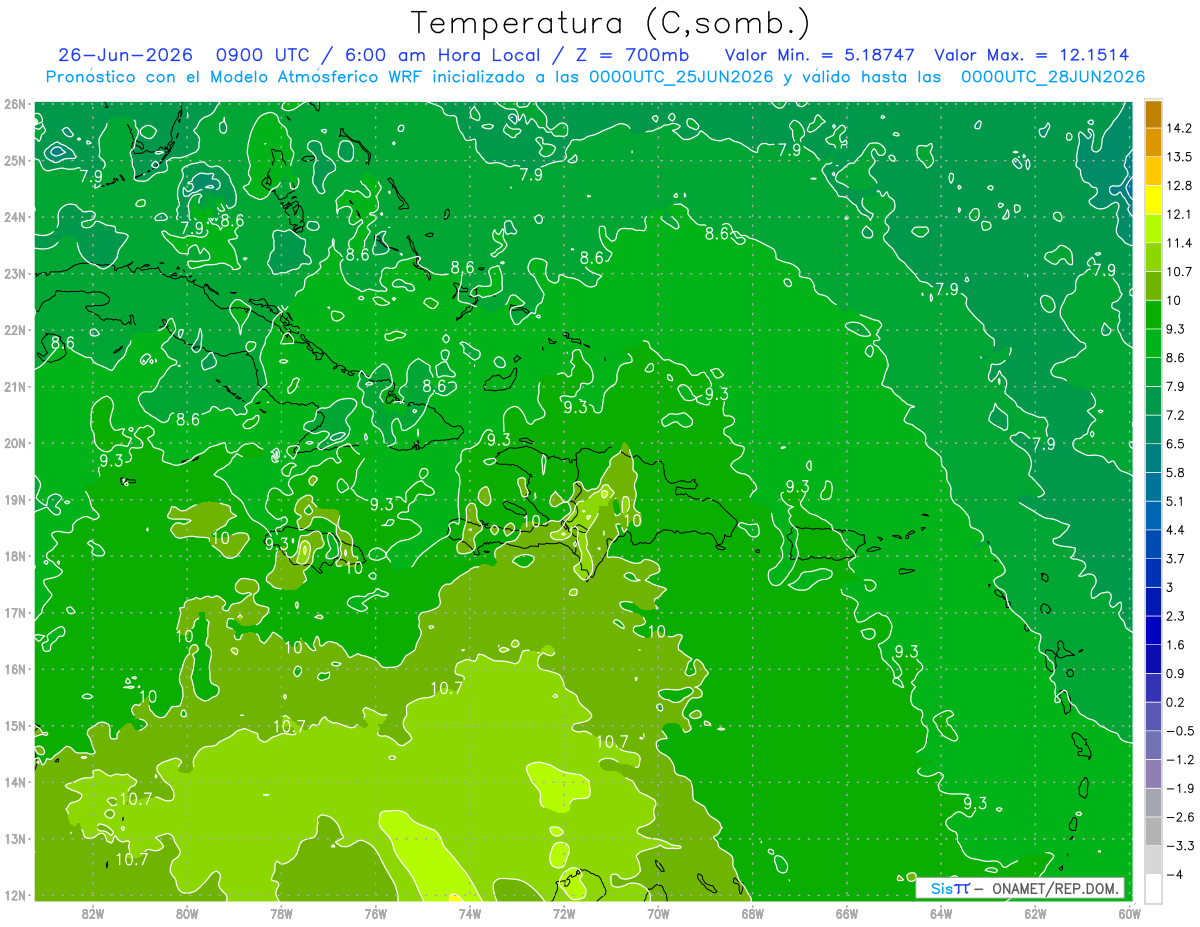
Task: Click the '74W' longitude axis label
Action: [x=470, y=913]
